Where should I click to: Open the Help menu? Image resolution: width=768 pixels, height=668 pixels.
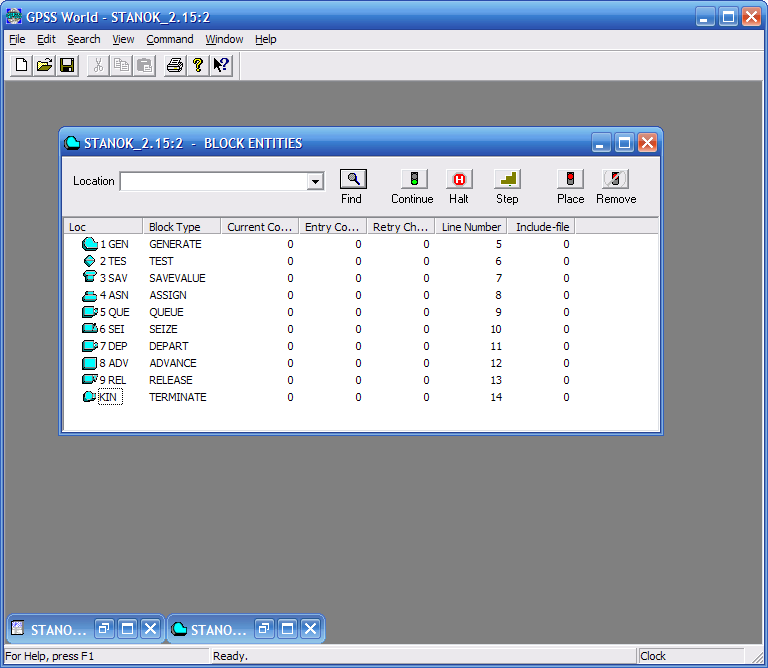(x=265, y=39)
